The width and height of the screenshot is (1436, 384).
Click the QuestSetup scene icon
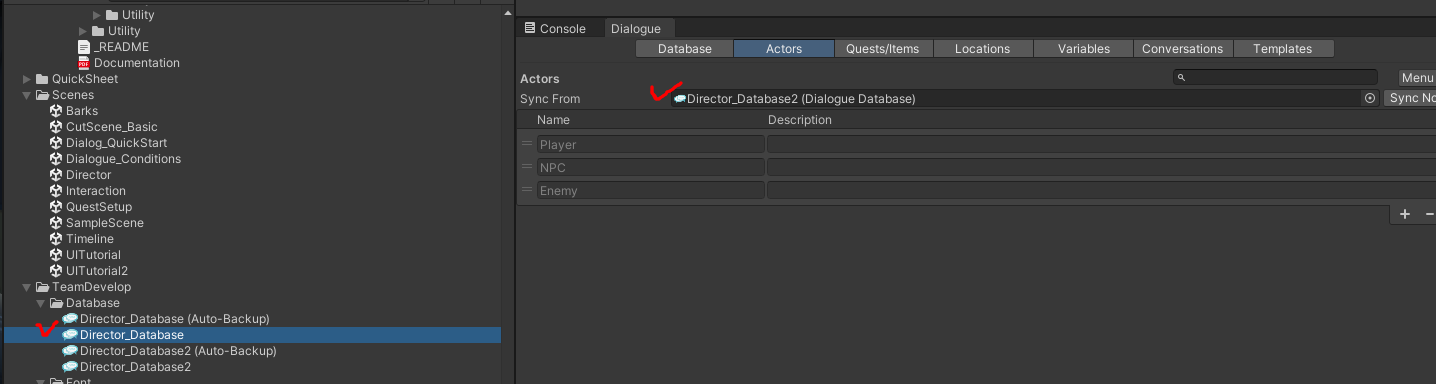(56, 207)
